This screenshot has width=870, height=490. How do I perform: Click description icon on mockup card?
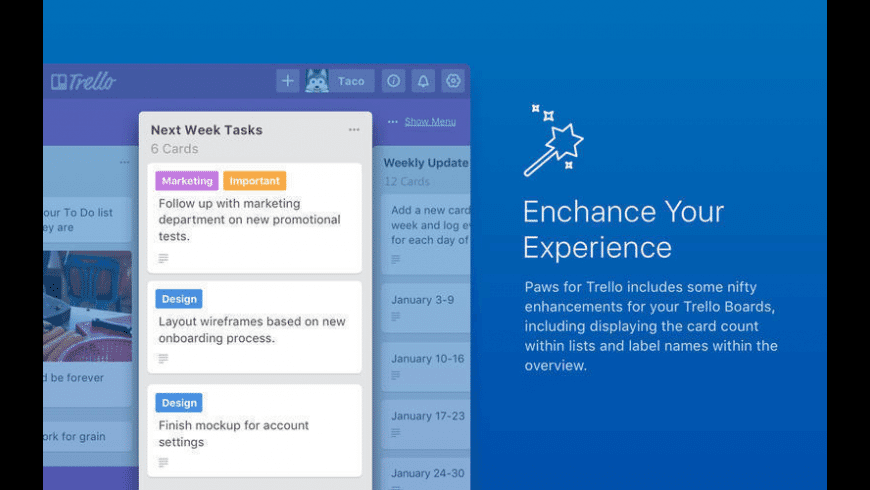click(163, 463)
